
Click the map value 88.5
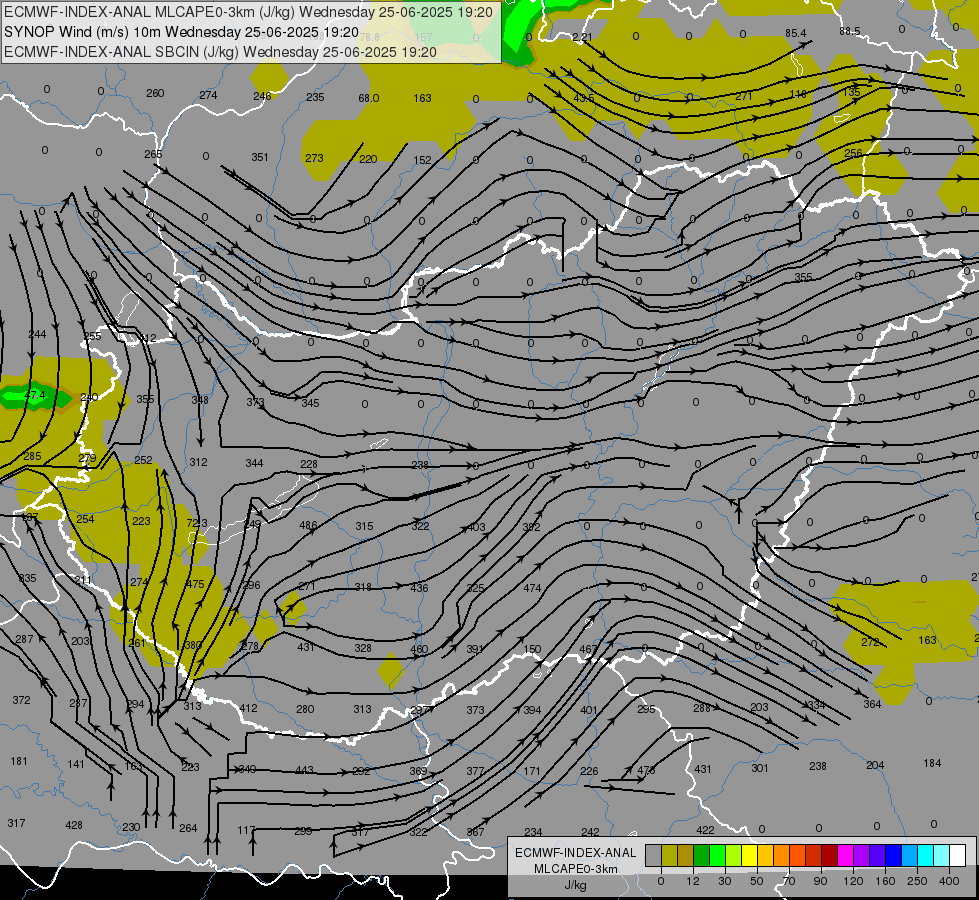(x=850, y=31)
